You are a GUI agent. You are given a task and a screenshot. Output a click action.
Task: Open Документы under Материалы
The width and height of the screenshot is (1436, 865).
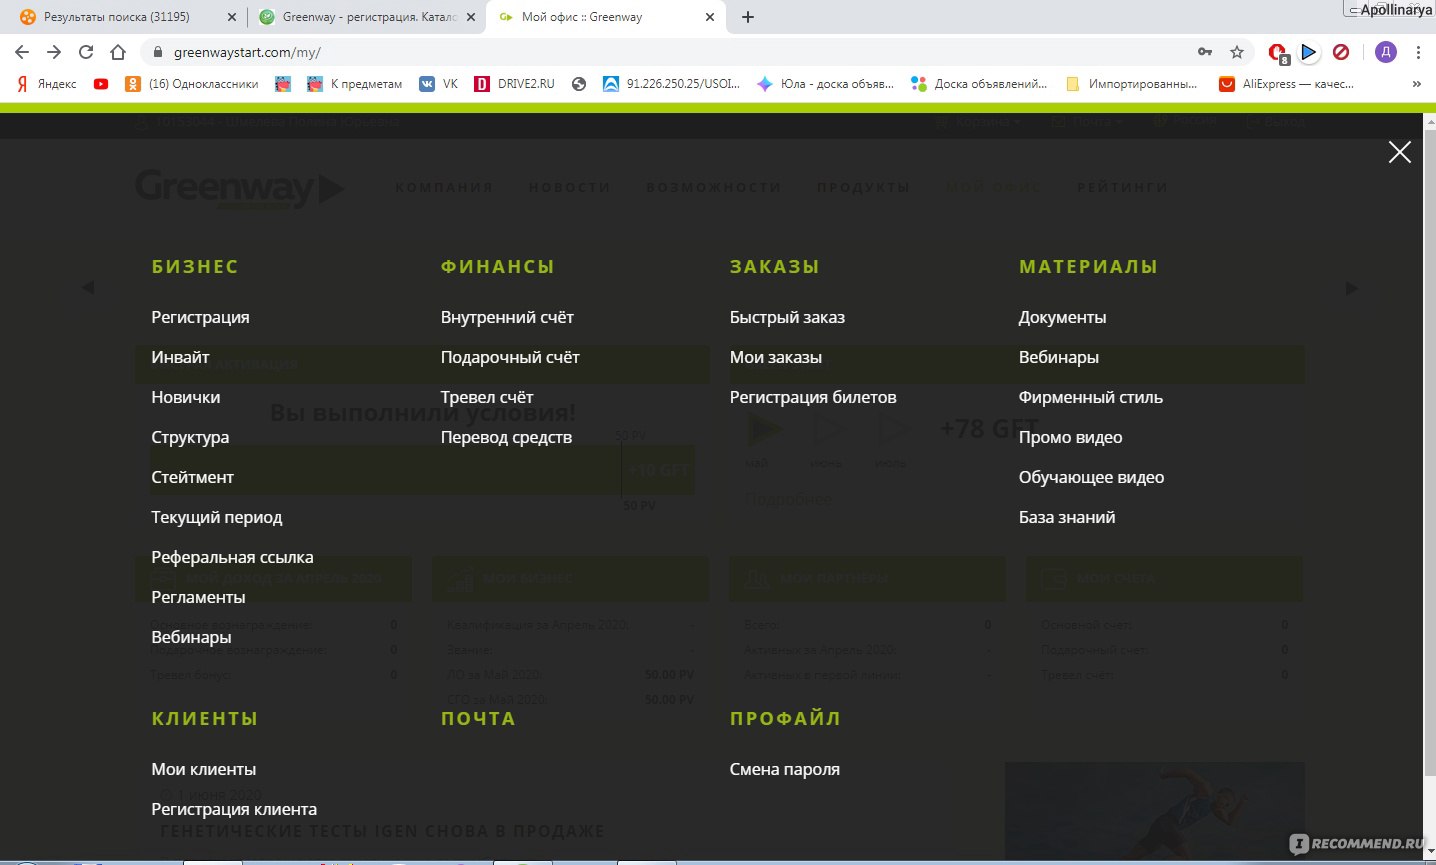click(x=1062, y=317)
